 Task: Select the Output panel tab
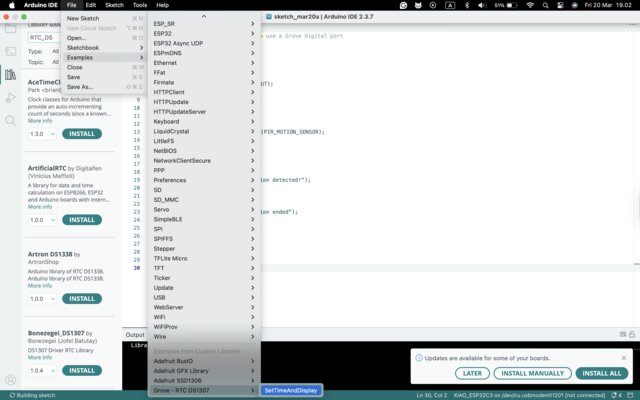135,335
